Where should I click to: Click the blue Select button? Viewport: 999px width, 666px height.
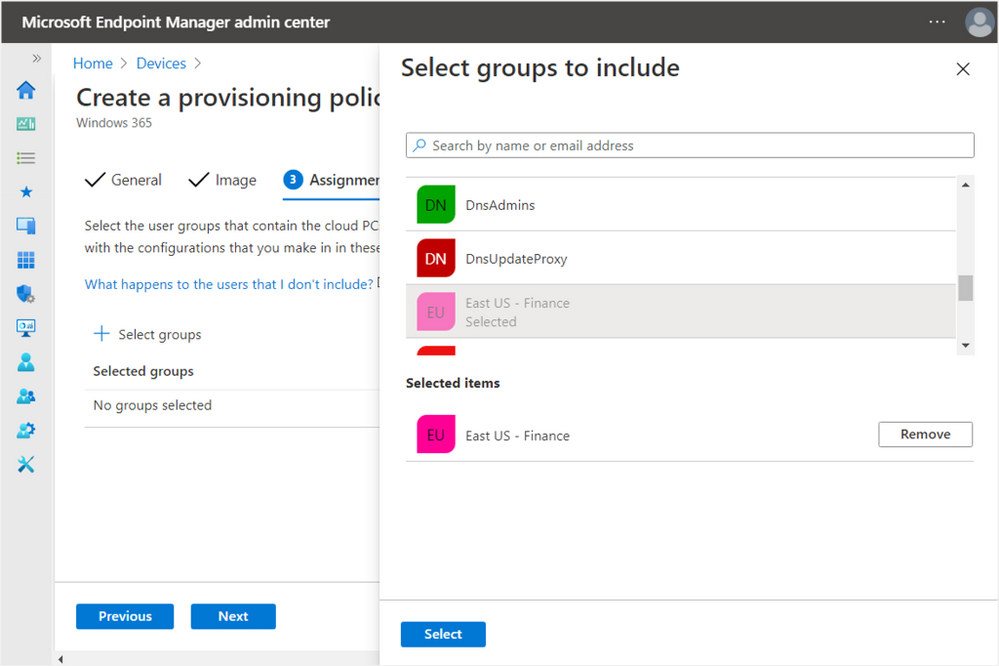click(443, 634)
